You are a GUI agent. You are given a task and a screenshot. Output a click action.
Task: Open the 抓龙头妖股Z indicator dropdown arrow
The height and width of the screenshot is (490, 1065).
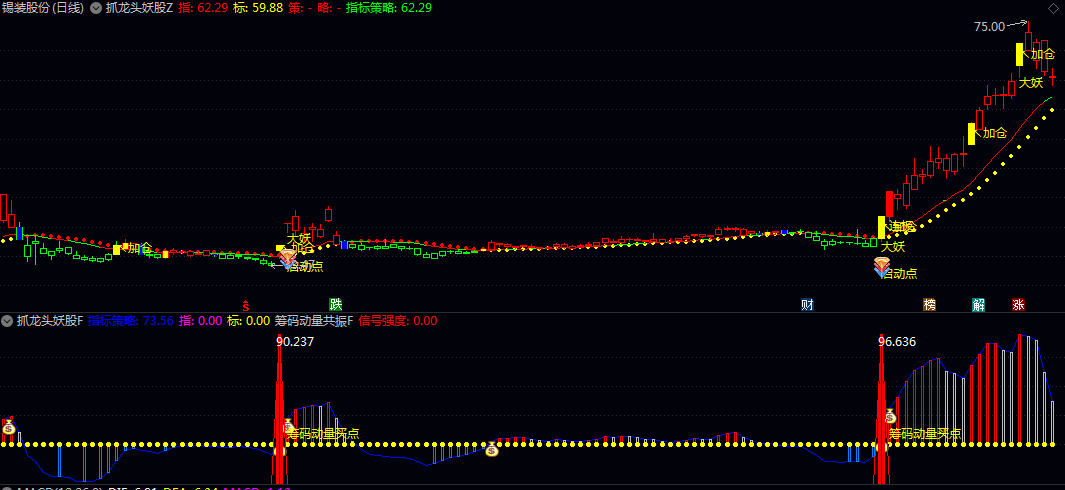click(x=96, y=8)
